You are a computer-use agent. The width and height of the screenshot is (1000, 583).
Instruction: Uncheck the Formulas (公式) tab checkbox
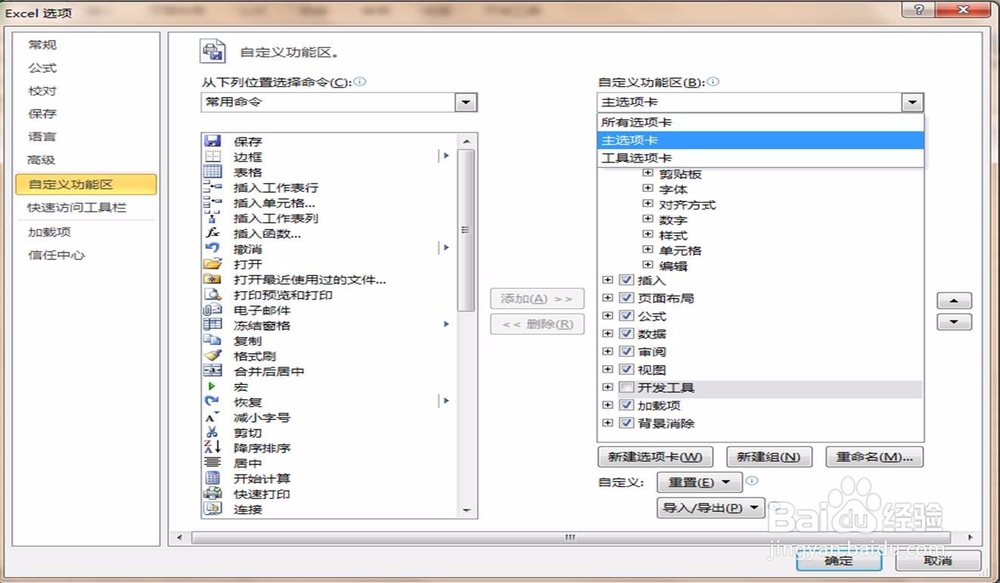[626, 316]
